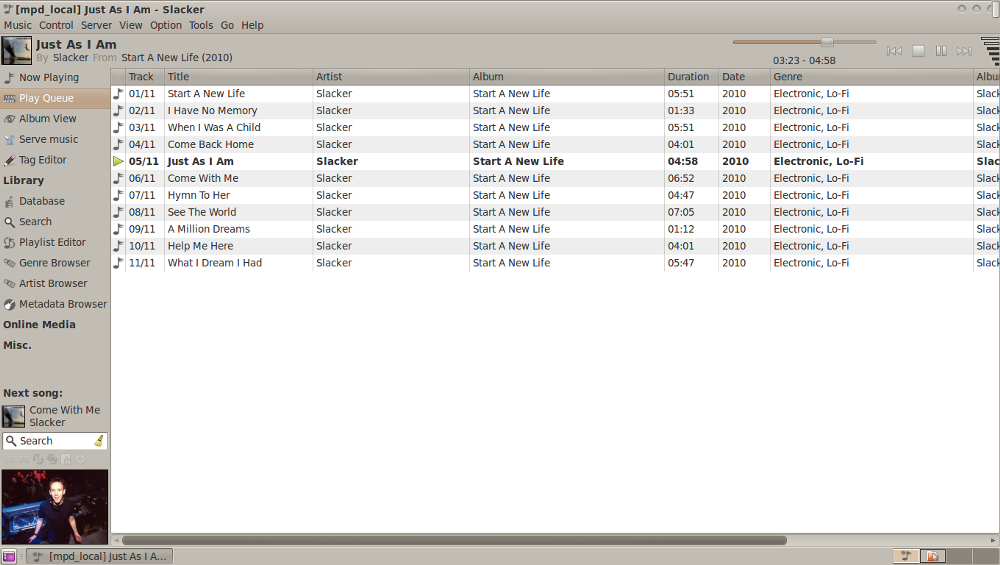Pause playback with the pause button

point(941,51)
